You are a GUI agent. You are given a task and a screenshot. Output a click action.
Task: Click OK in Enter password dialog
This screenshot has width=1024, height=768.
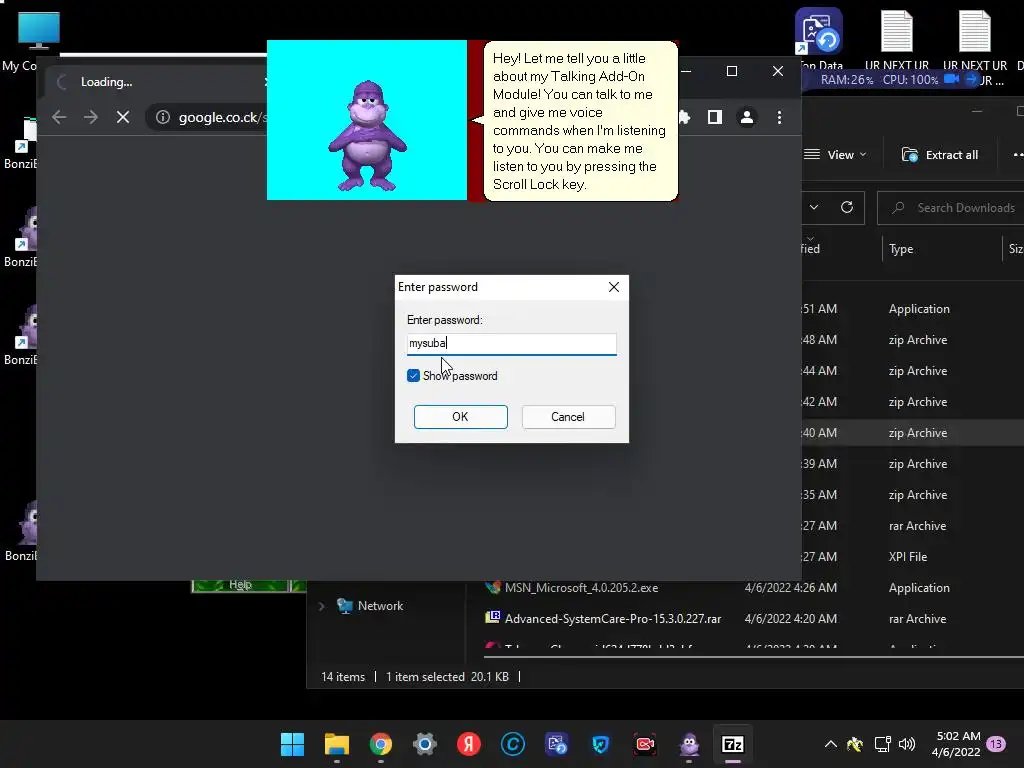coord(460,417)
